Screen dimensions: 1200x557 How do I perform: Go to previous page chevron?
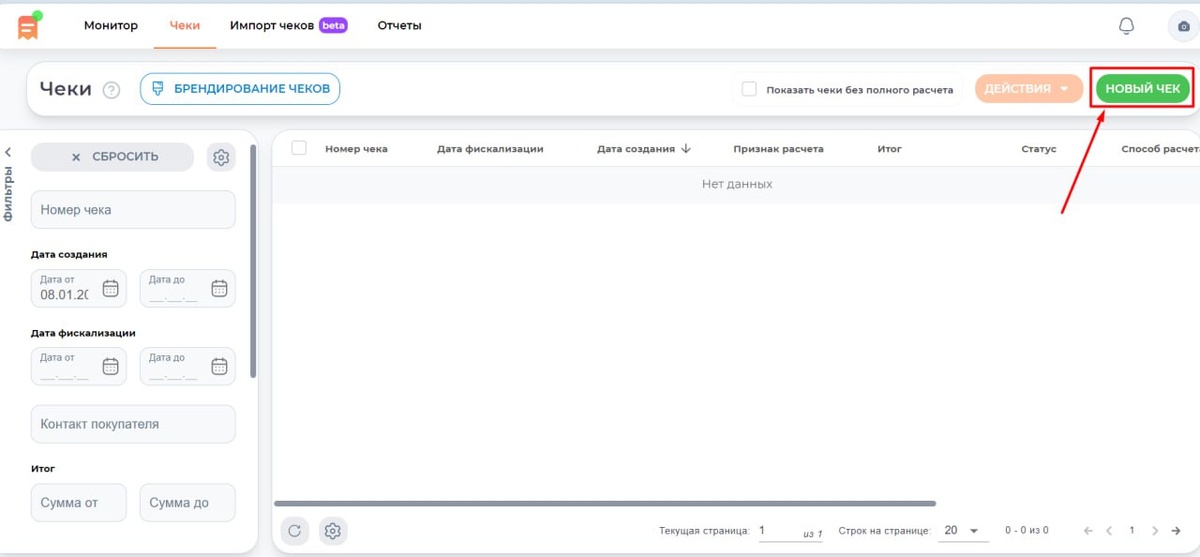tap(1109, 531)
